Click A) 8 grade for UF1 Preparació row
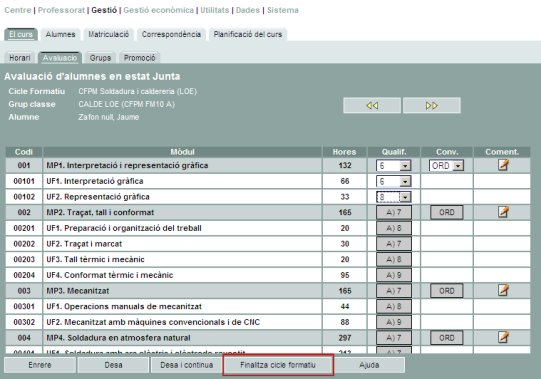The image size is (541, 379). pyautogui.click(x=394, y=228)
